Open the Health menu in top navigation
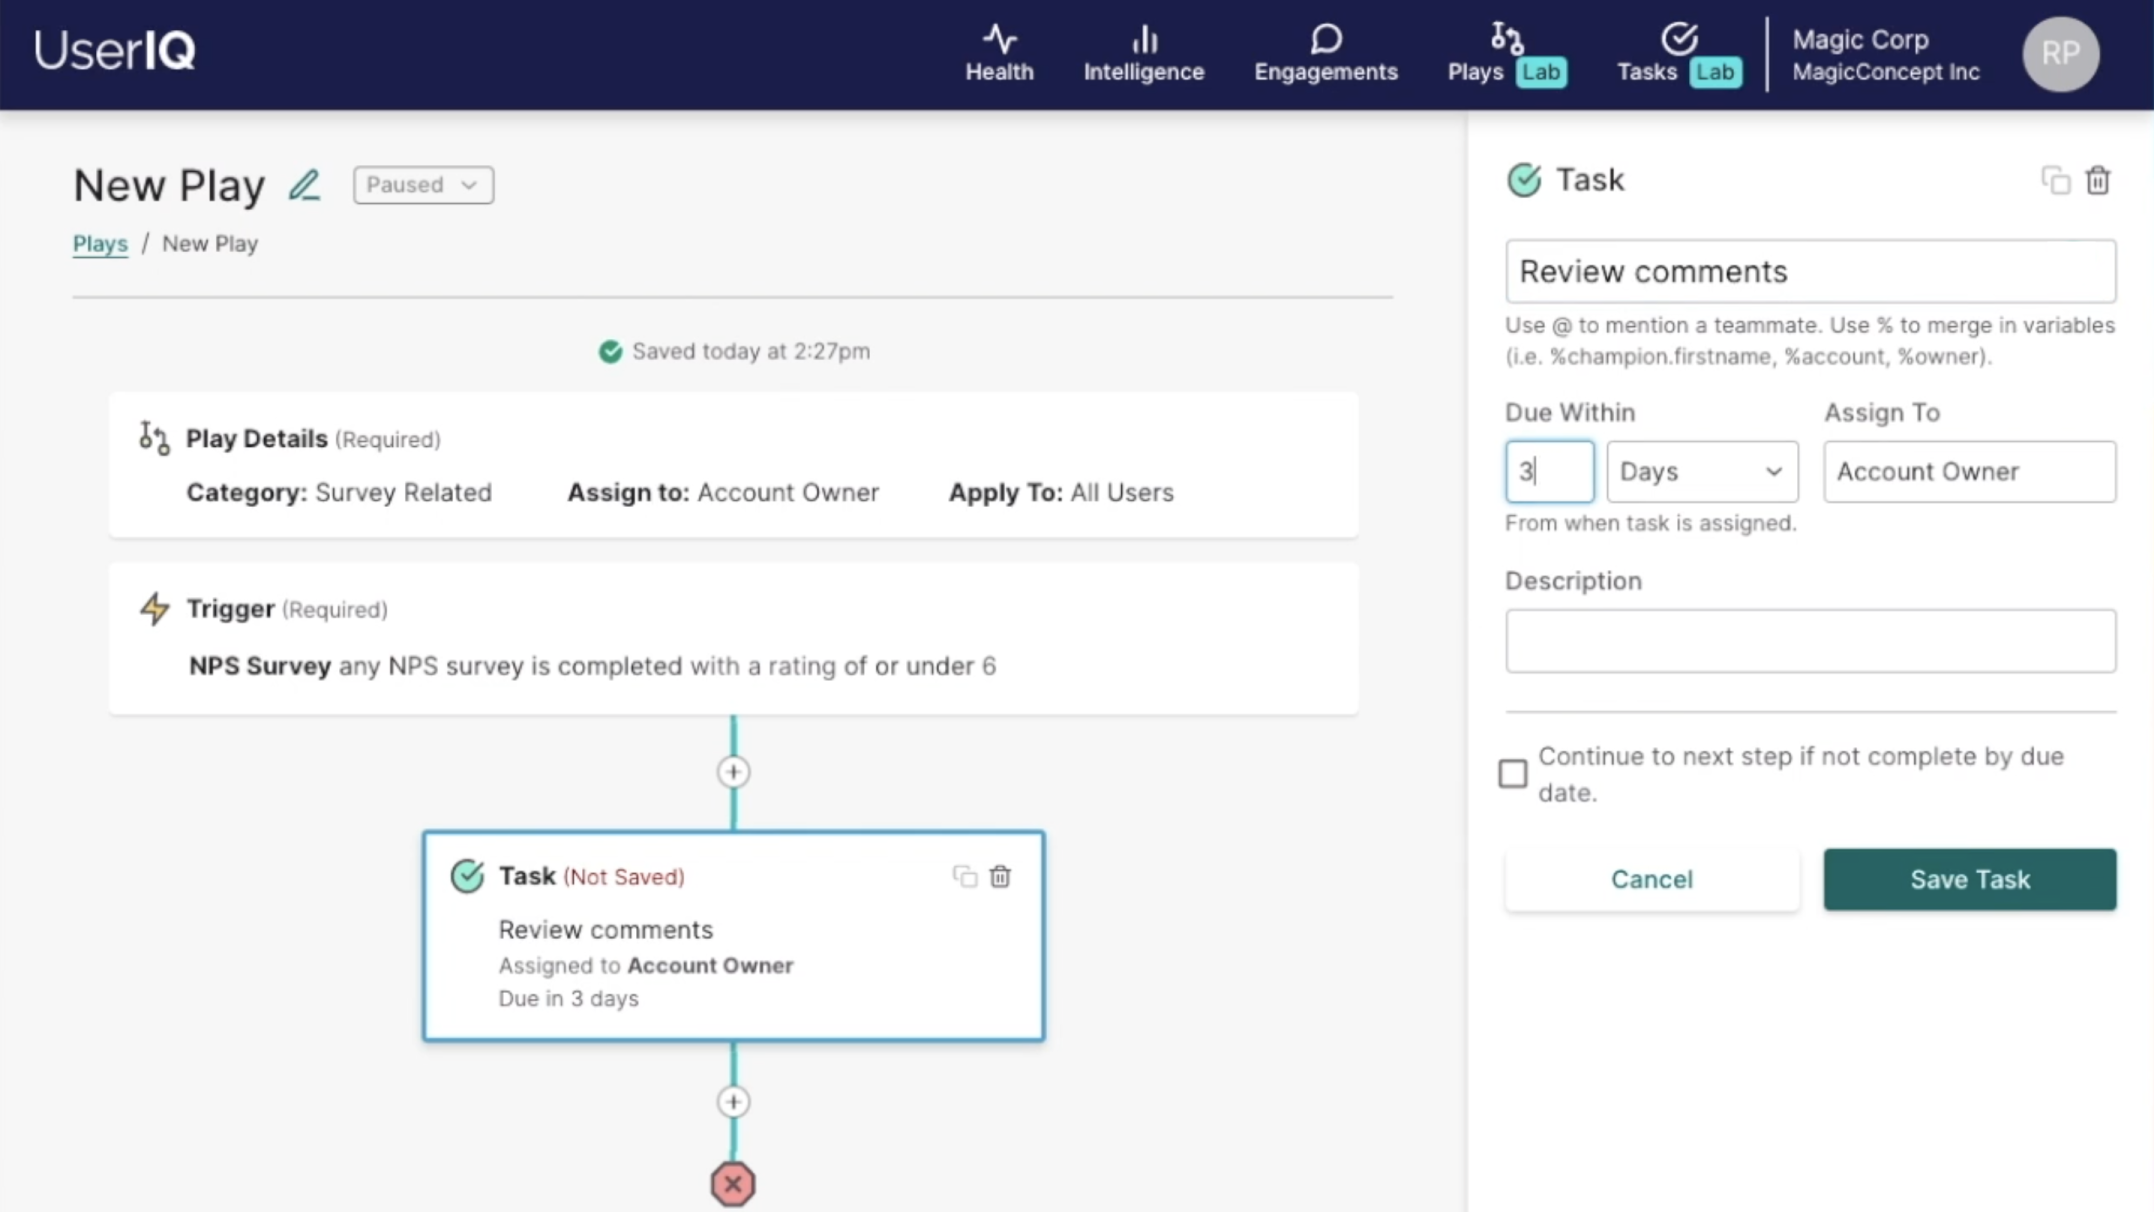The height and width of the screenshot is (1213, 2155). (999, 54)
